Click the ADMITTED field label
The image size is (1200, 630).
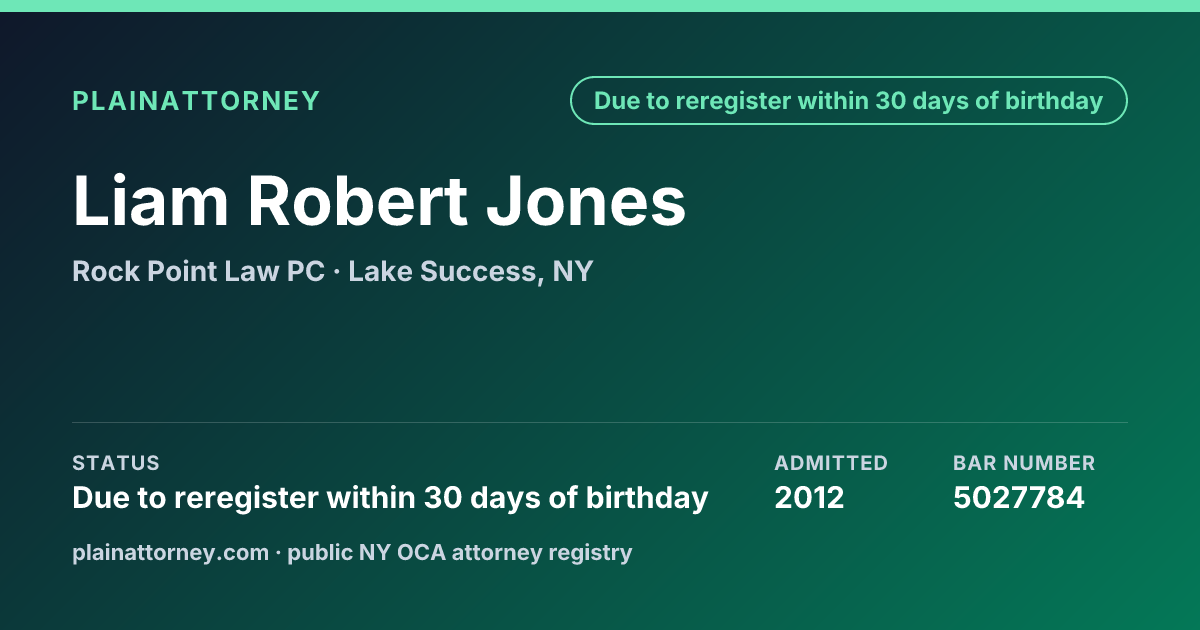(x=831, y=463)
